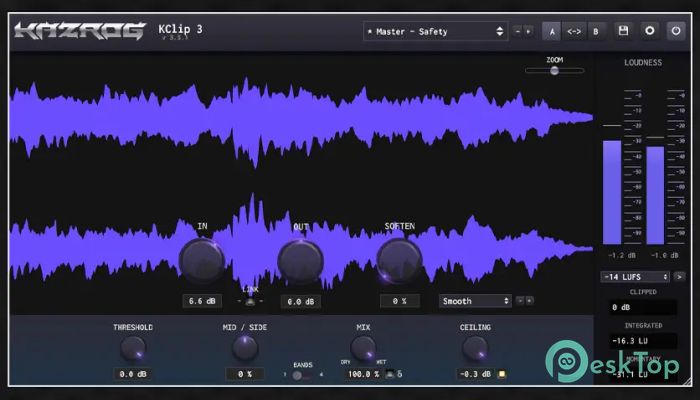This screenshot has width=700, height=400.
Task: Click the -1.2 dB peak readout
Action: (x=621, y=255)
